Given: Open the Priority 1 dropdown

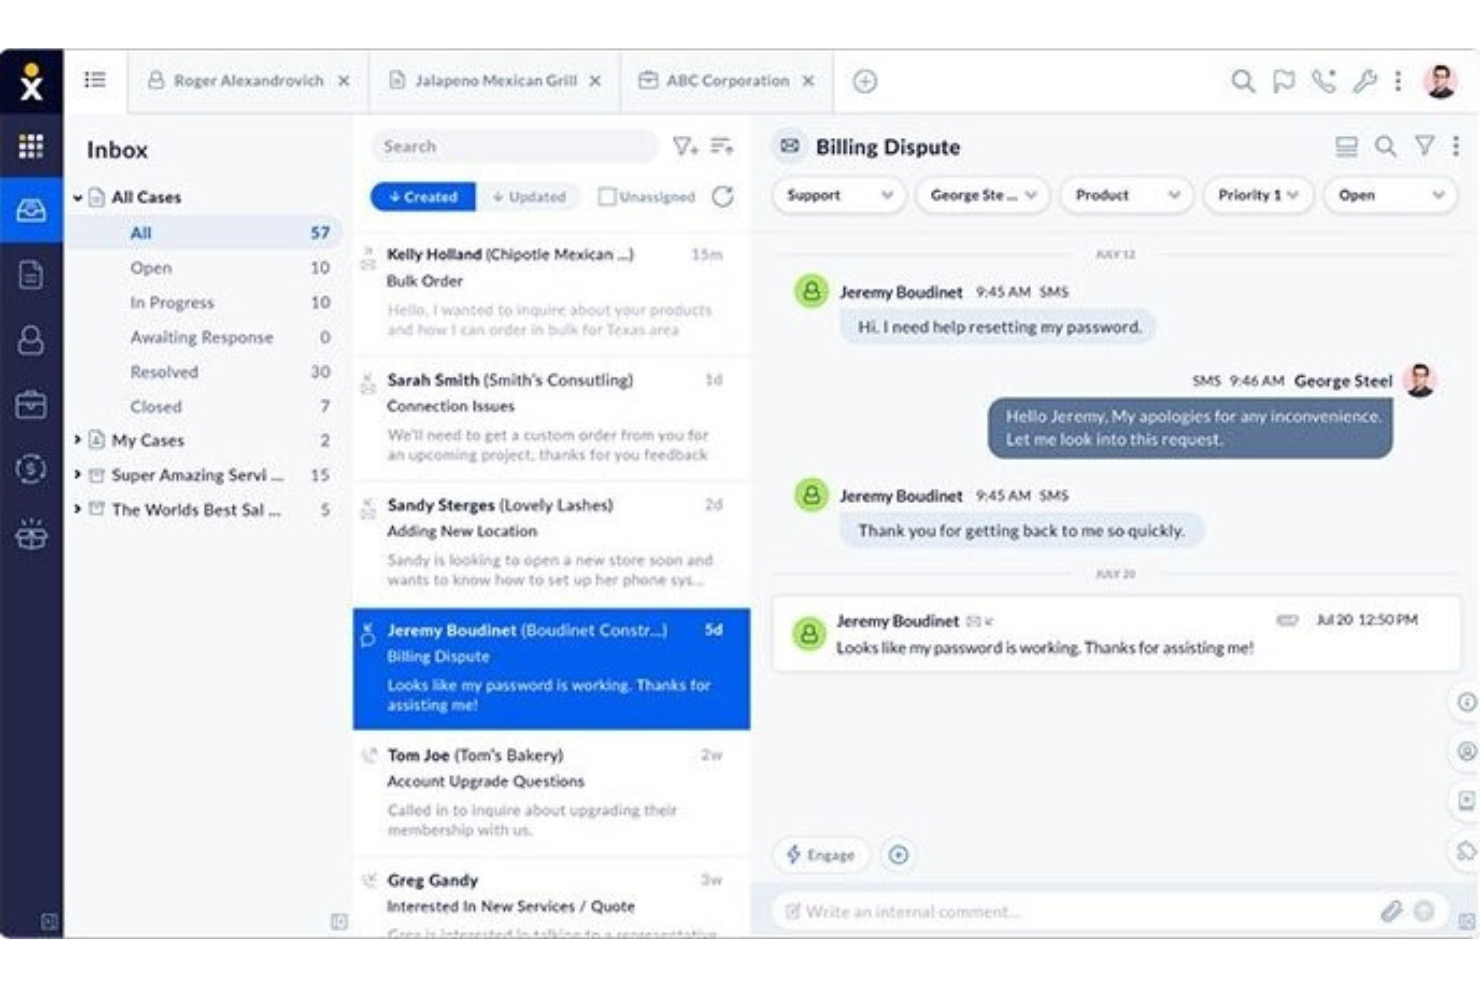Looking at the screenshot, I should click(x=1257, y=196).
